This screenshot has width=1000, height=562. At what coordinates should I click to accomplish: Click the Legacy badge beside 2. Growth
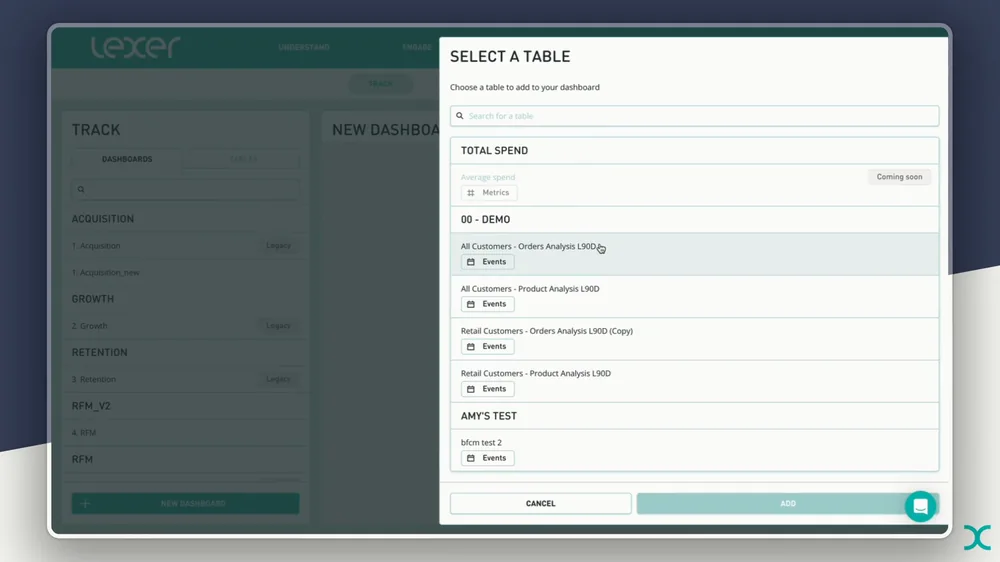tap(278, 326)
